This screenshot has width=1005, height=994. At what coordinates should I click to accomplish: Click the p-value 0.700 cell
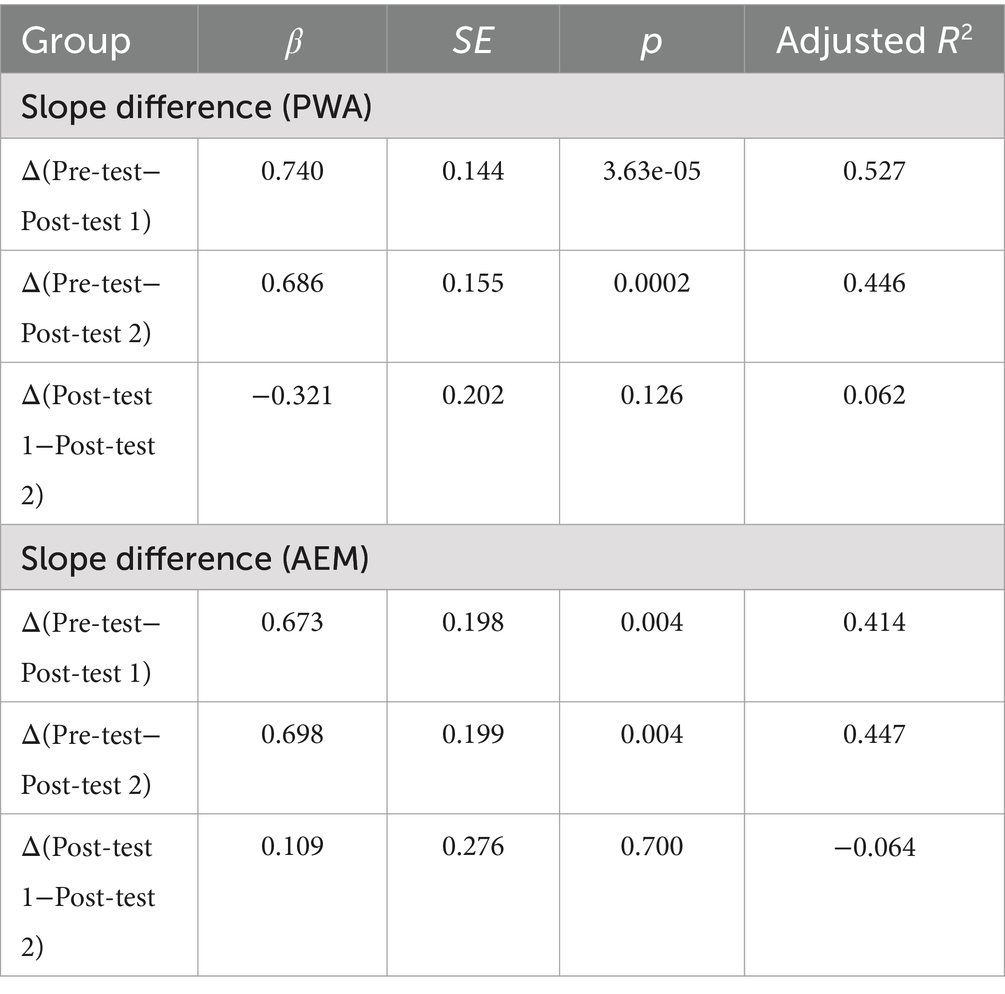(652, 847)
